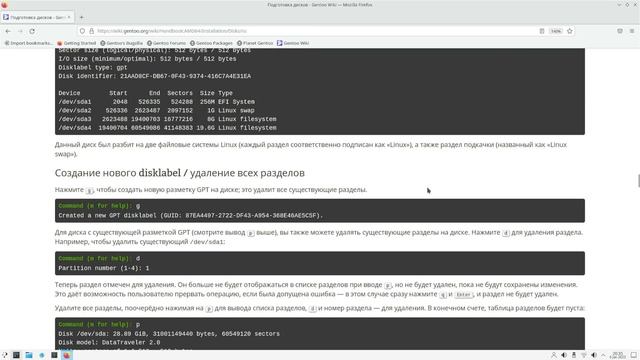640x360 pixels.
Task: Click the Disk identifier line in code block
Action: pyautogui.click(x=155, y=76)
